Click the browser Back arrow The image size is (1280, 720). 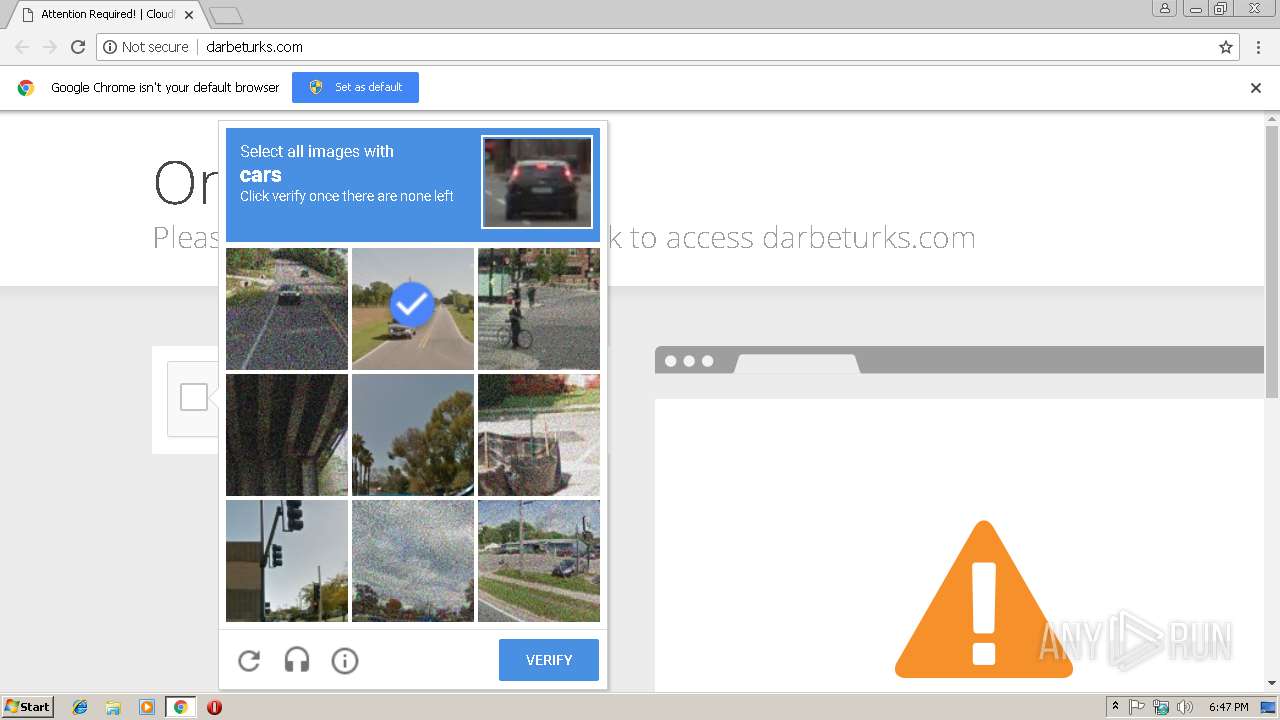click(22, 47)
